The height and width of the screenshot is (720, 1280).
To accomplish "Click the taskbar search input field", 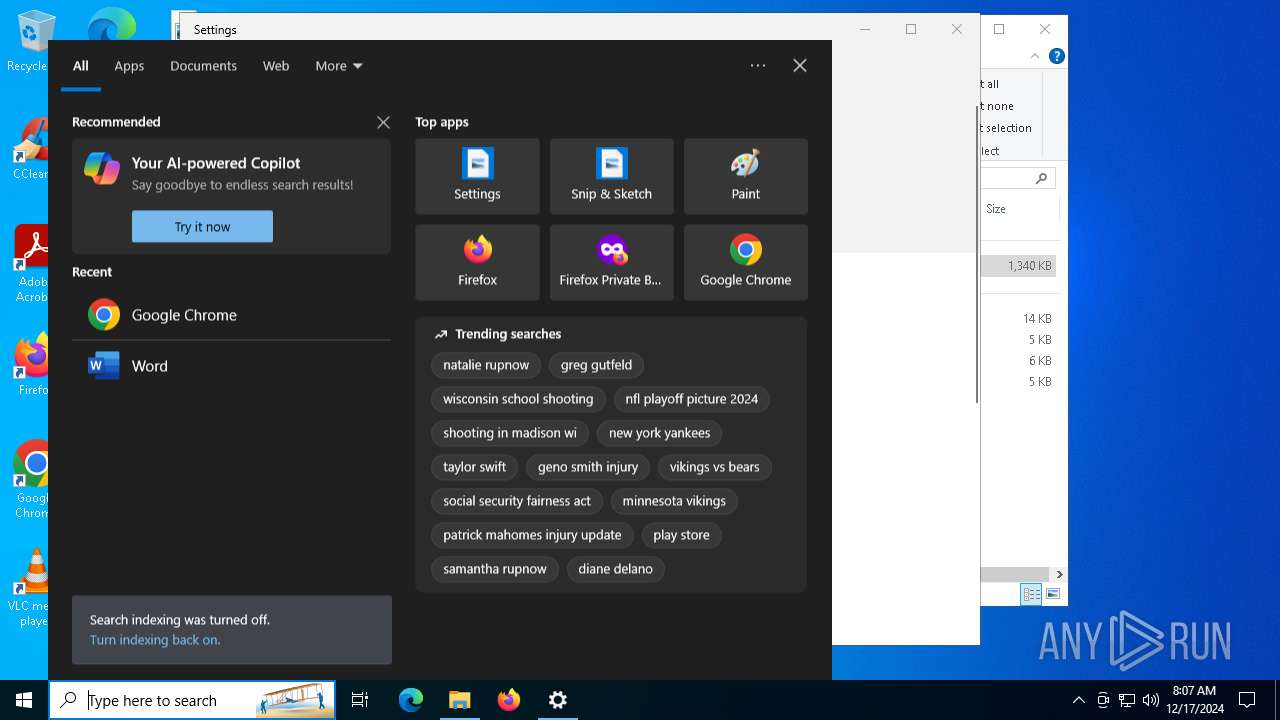I will coord(194,700).
